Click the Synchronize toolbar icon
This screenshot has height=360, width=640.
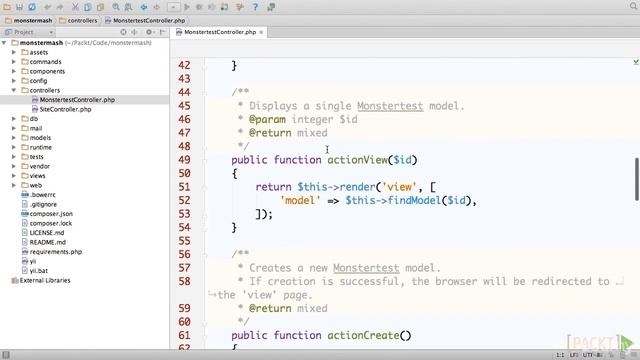(x=32, y=7)
